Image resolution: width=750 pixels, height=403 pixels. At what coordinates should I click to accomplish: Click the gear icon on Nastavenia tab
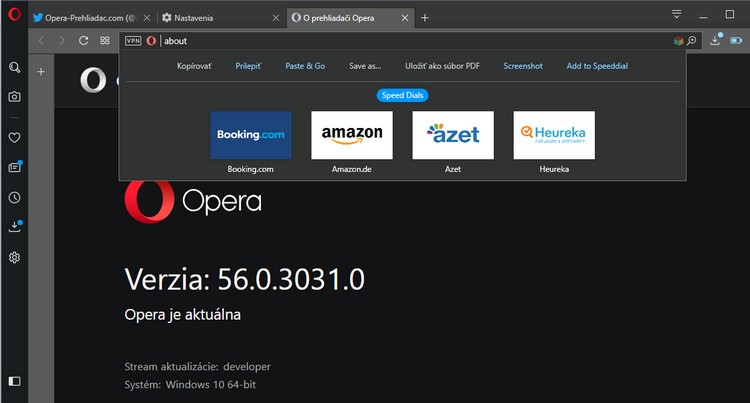click(x=166, y=18)
